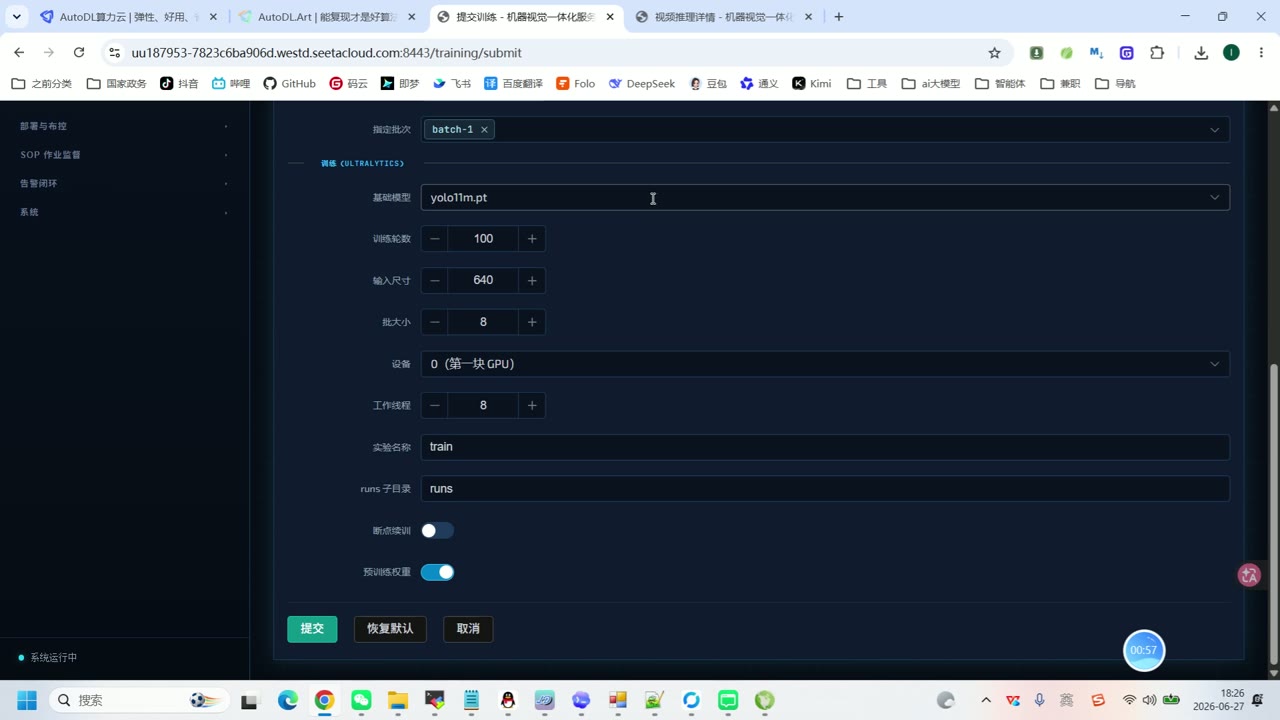Click the 实验名称 experiment name field
Image resolution: width=1280 pixels, height=720 pixels.
point(825,447)
